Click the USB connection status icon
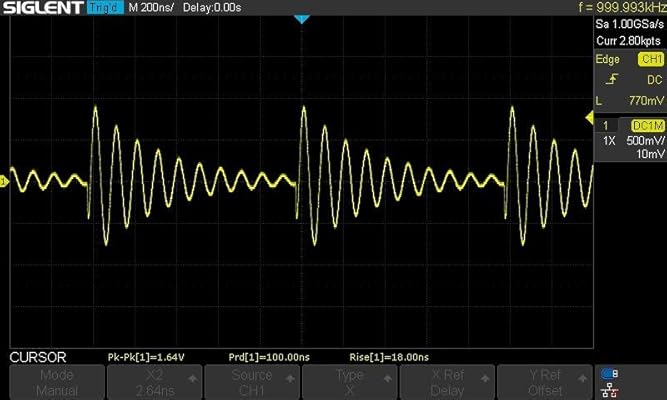 click(x=610, y=374)
